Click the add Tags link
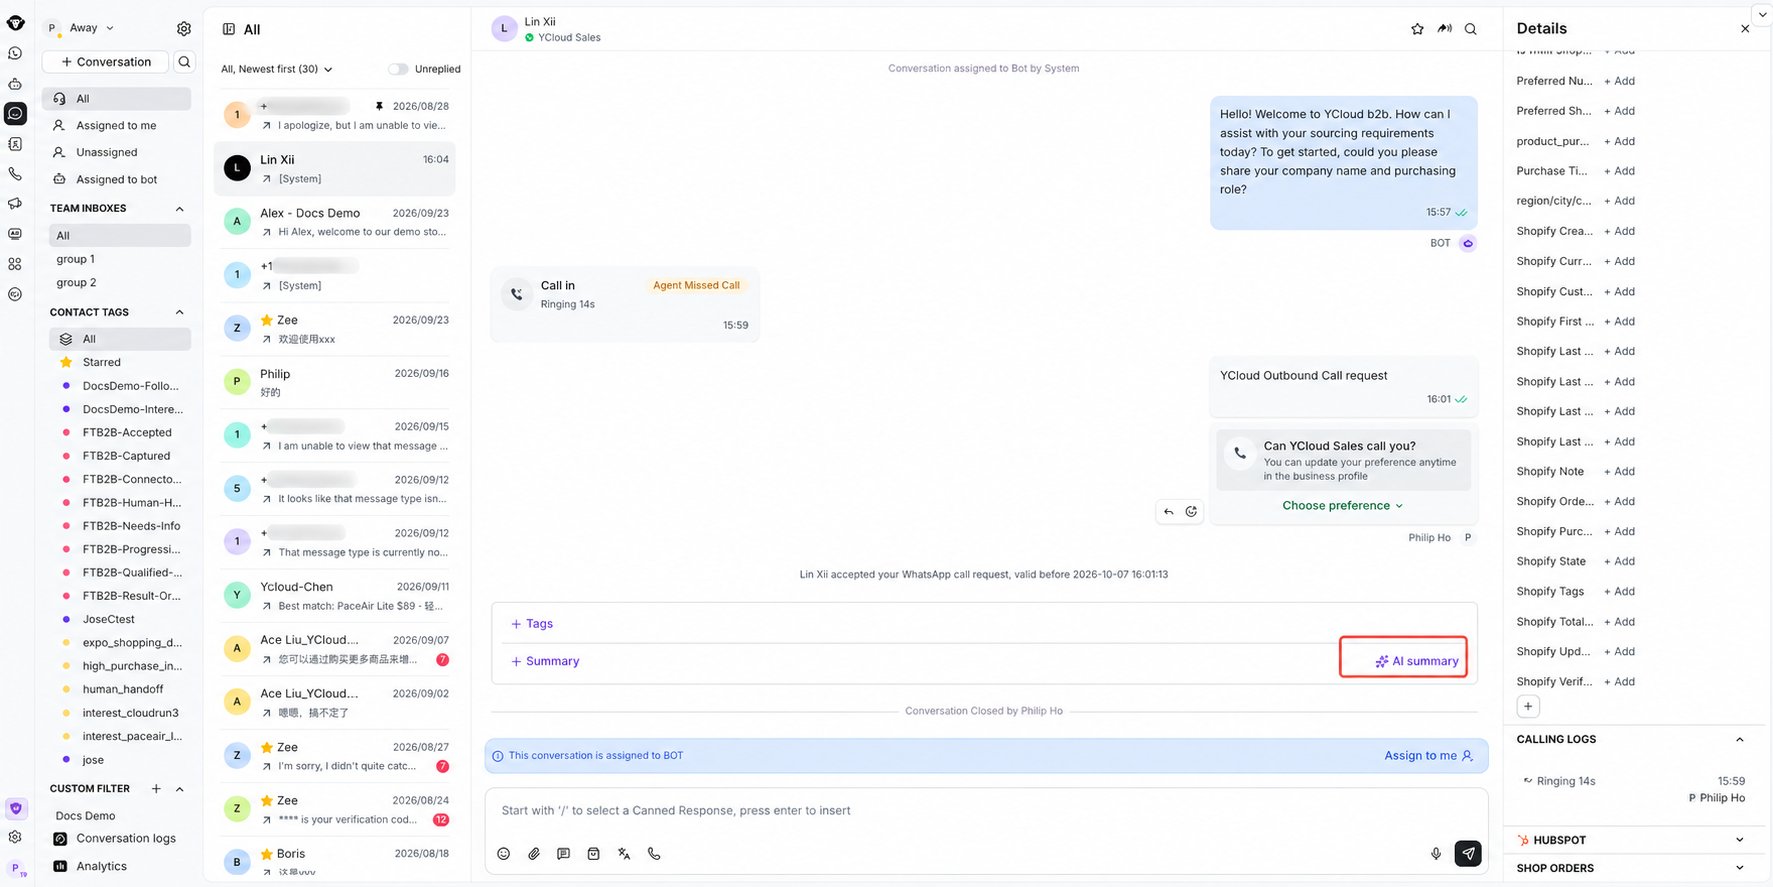Image resolution: width=1773 pixels, height=887 pixels. coord(532,624)
